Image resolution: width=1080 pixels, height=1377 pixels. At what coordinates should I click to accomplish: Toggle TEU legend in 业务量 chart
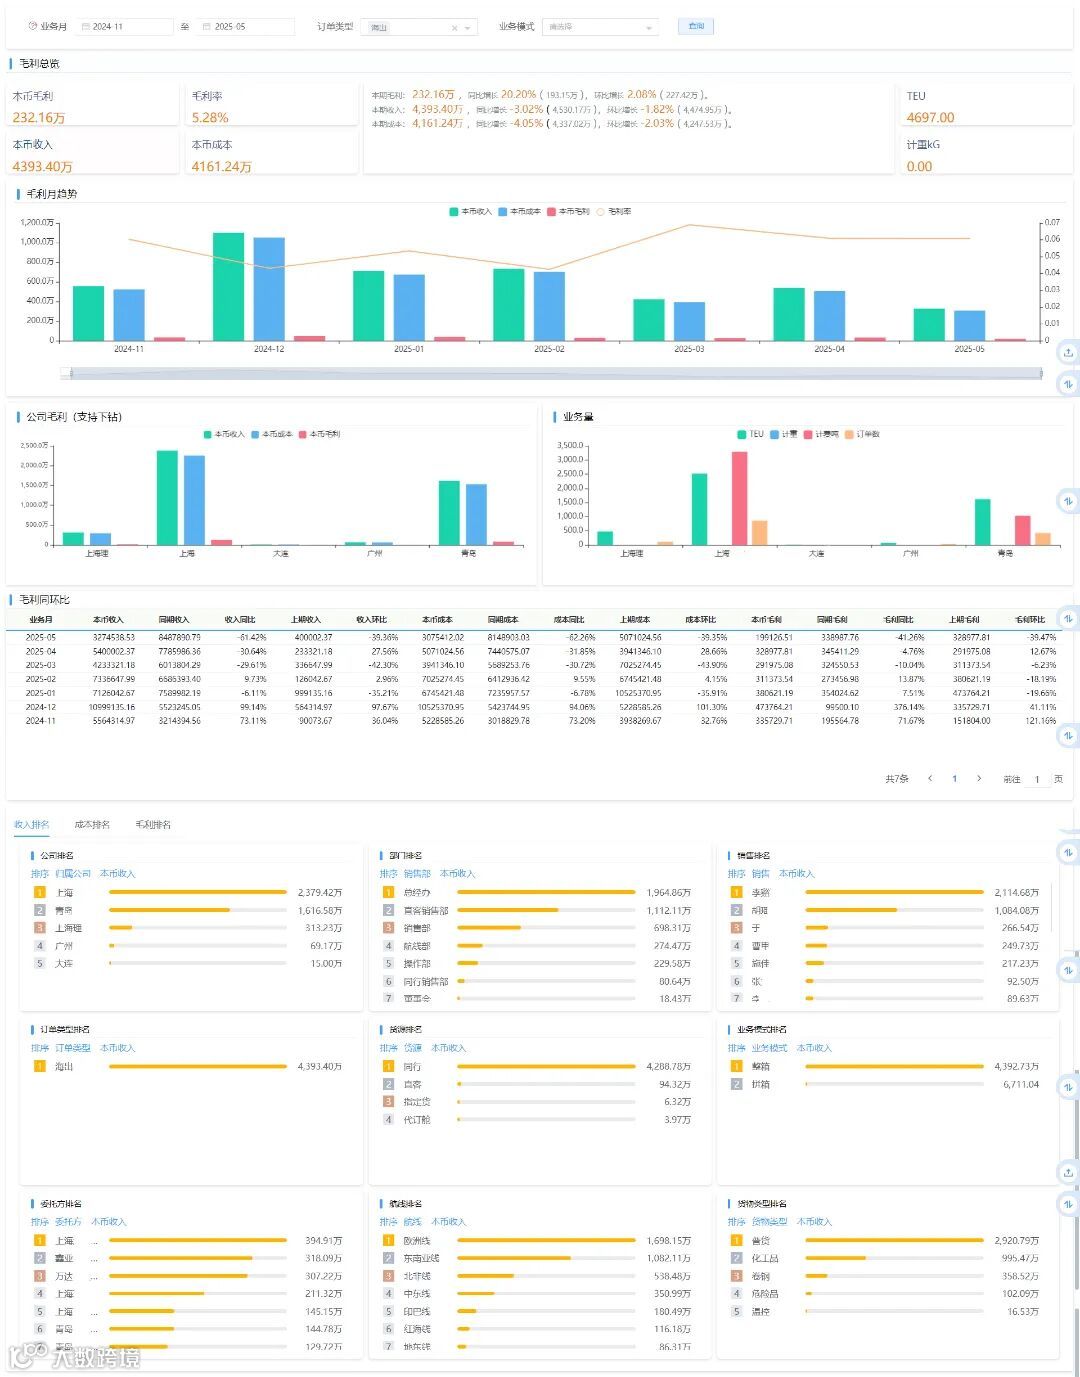tap(750, 434)
